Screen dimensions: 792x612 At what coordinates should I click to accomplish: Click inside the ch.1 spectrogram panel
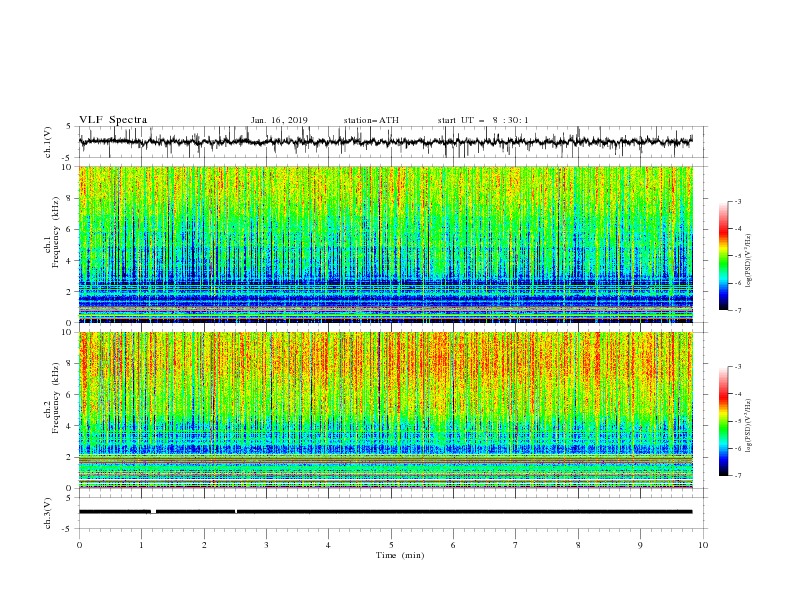click(x=385, y=244)
